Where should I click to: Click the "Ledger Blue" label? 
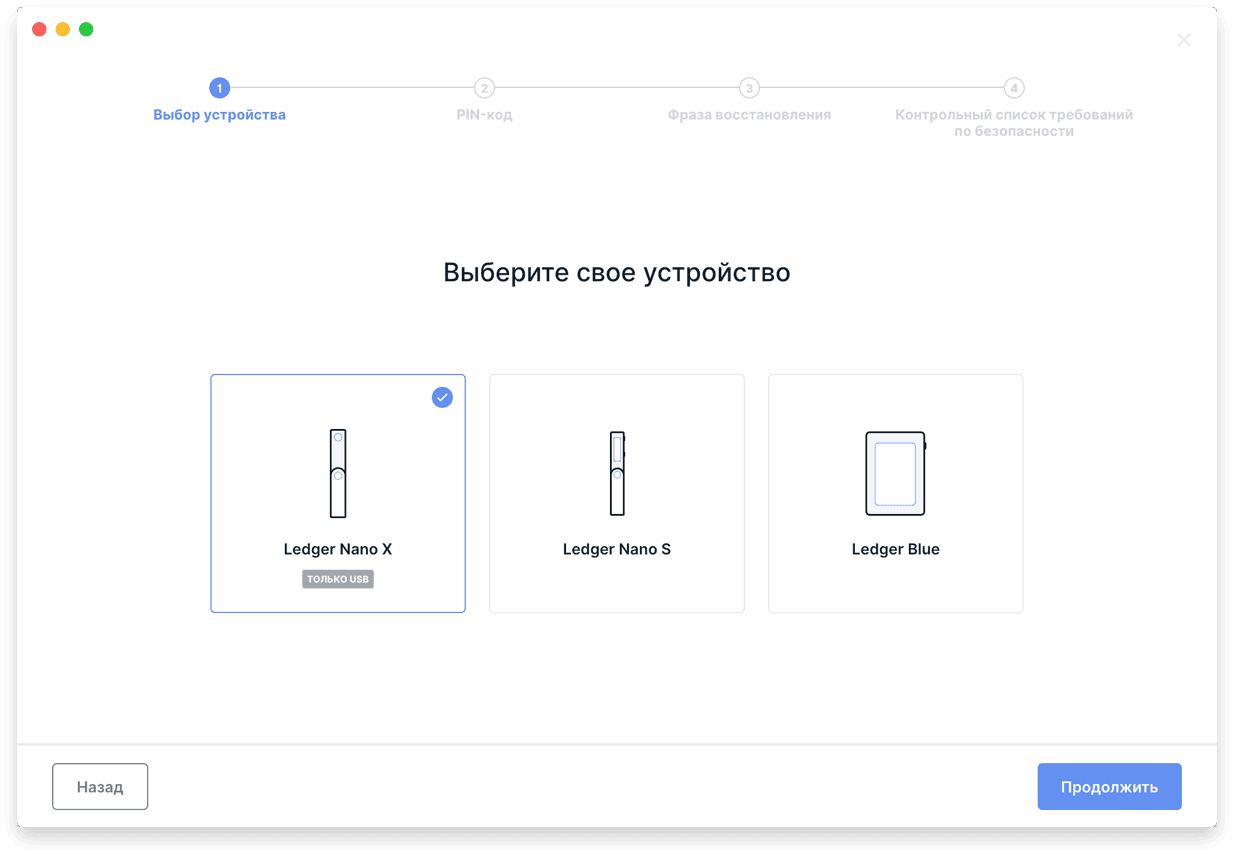click(x=896, y=549)
